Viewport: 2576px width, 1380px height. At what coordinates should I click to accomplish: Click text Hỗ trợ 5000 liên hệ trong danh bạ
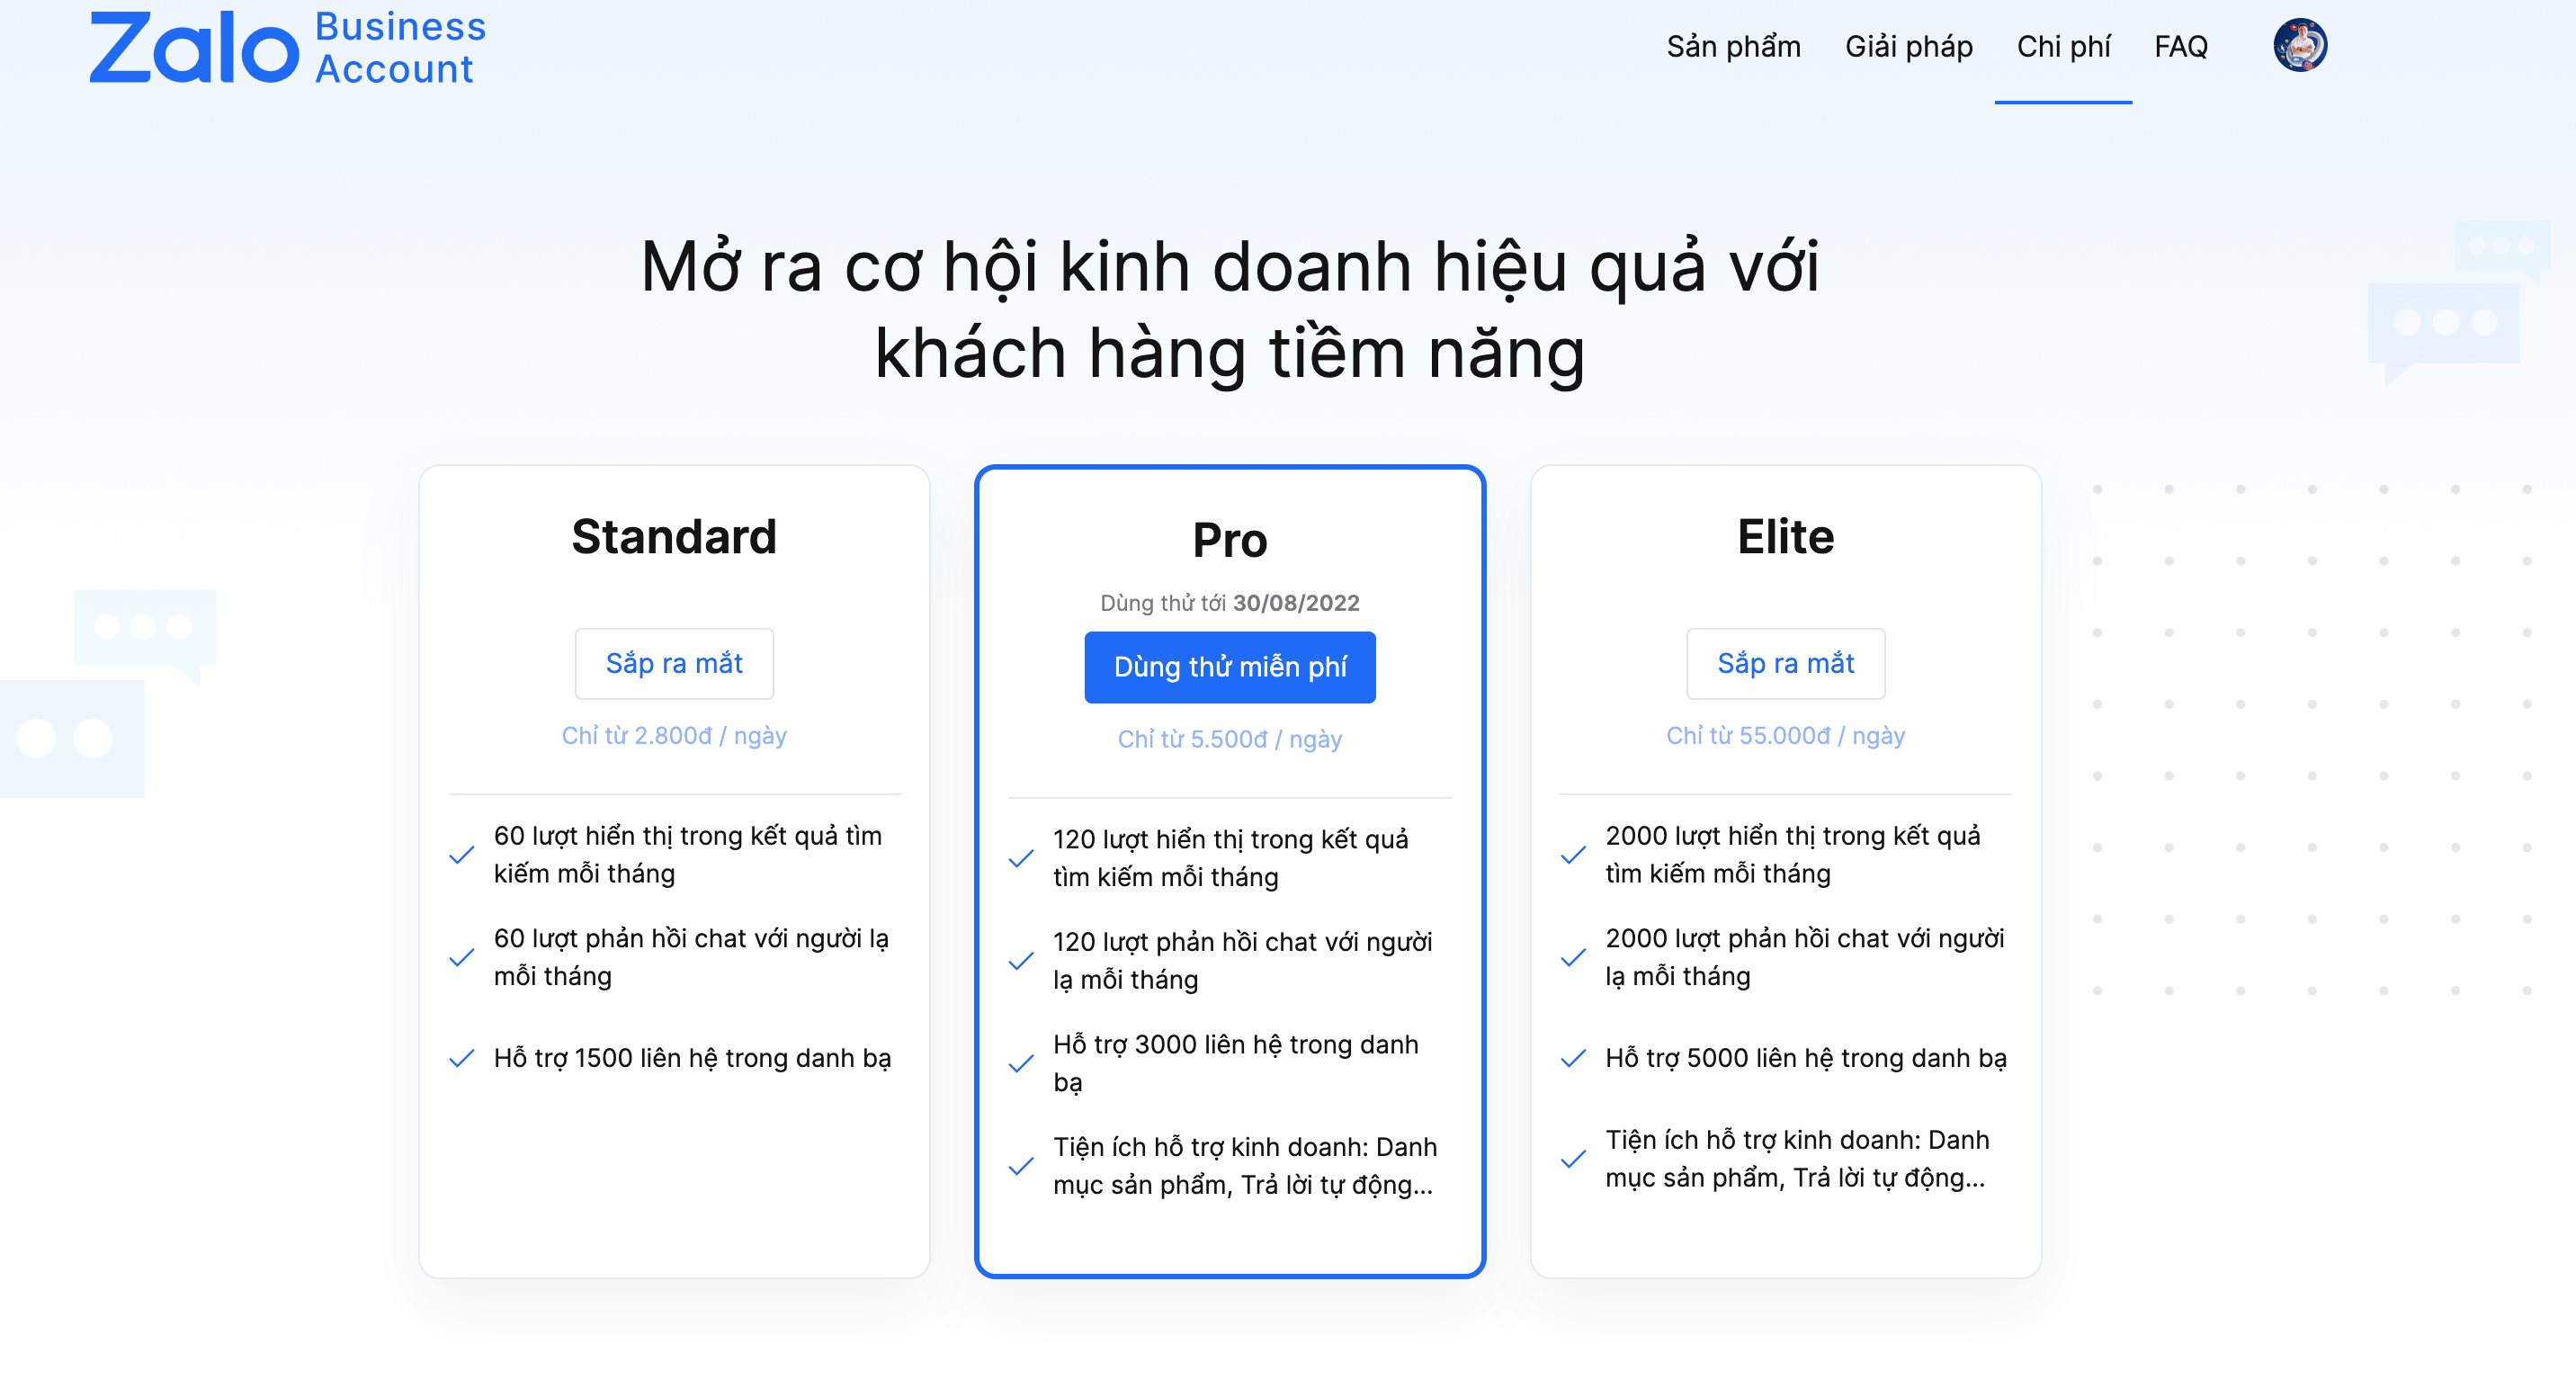[1806, 1059]
